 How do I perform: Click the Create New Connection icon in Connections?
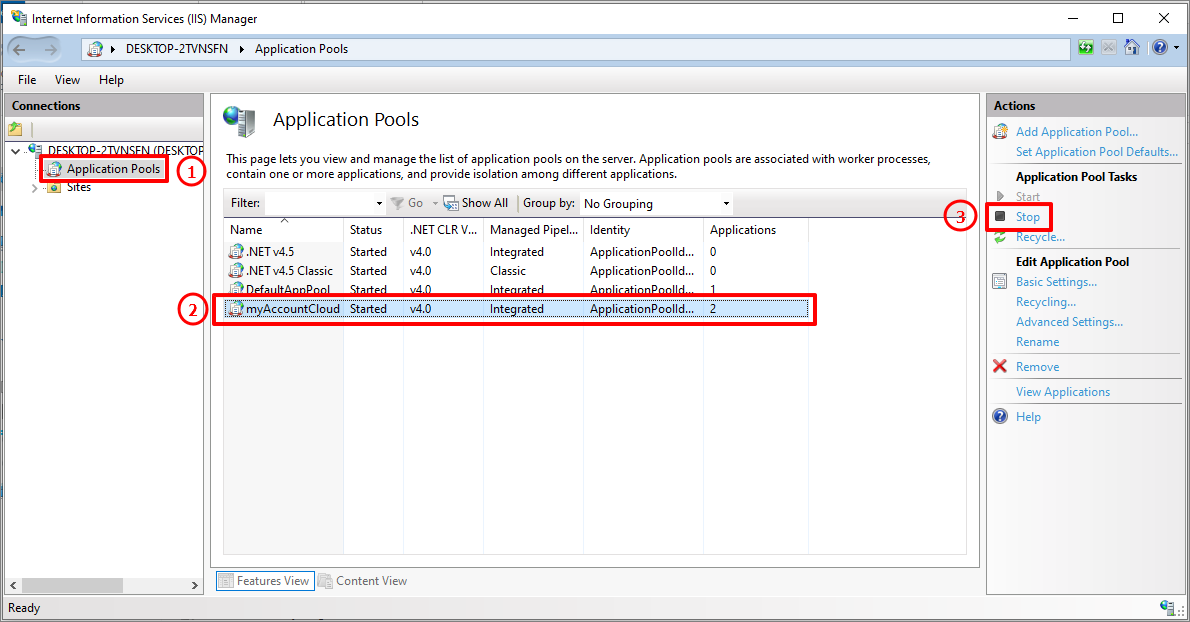point(15,129)
